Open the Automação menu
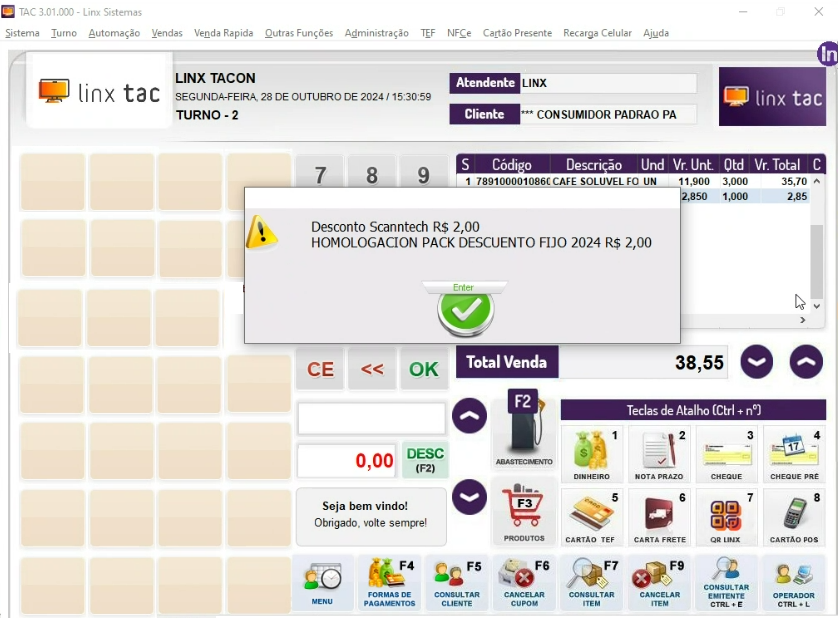 click(114, 33)
